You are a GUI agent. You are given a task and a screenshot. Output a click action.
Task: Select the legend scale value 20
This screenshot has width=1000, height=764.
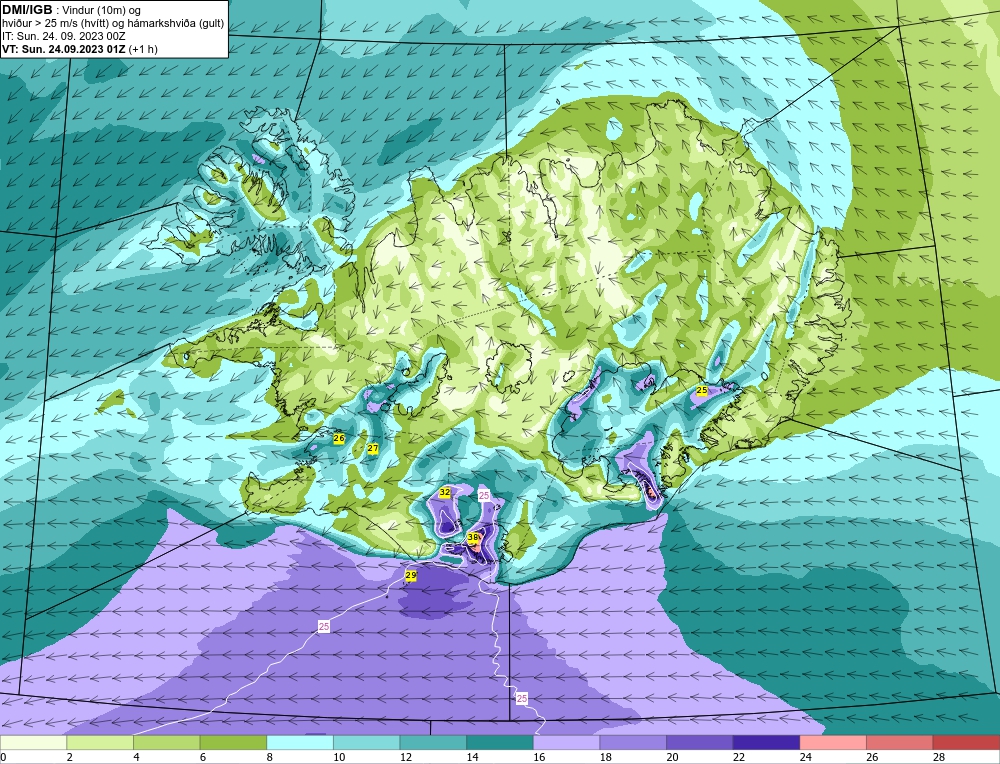pyautogui.click(x=672, y=757)
